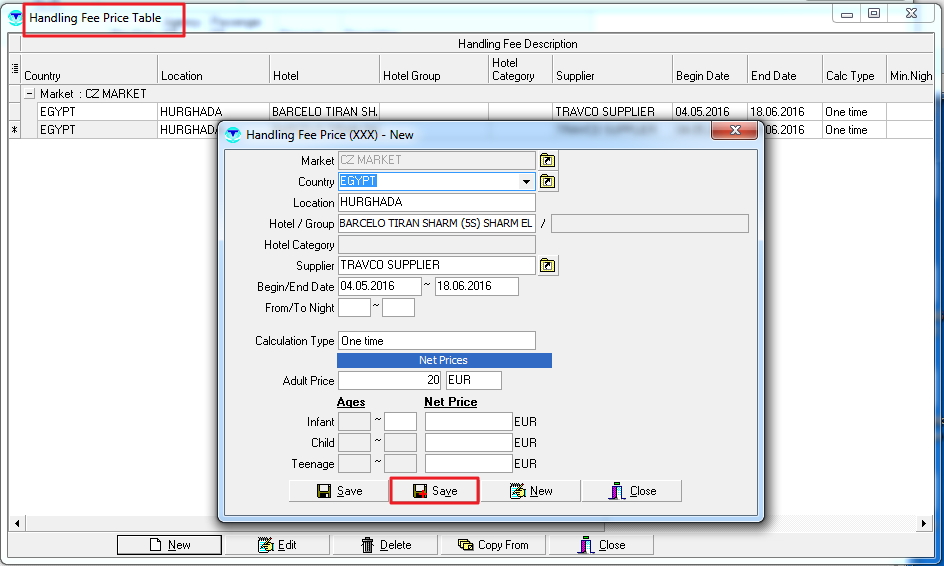
Task: Click the lookup icon beside Country
Action: [548, 181]
